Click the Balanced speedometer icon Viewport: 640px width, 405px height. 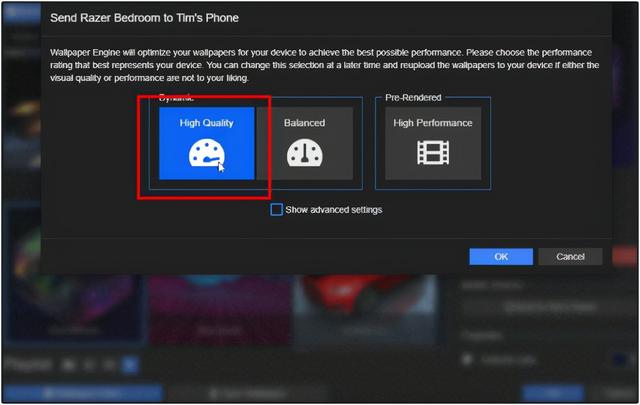pos(304,153)
